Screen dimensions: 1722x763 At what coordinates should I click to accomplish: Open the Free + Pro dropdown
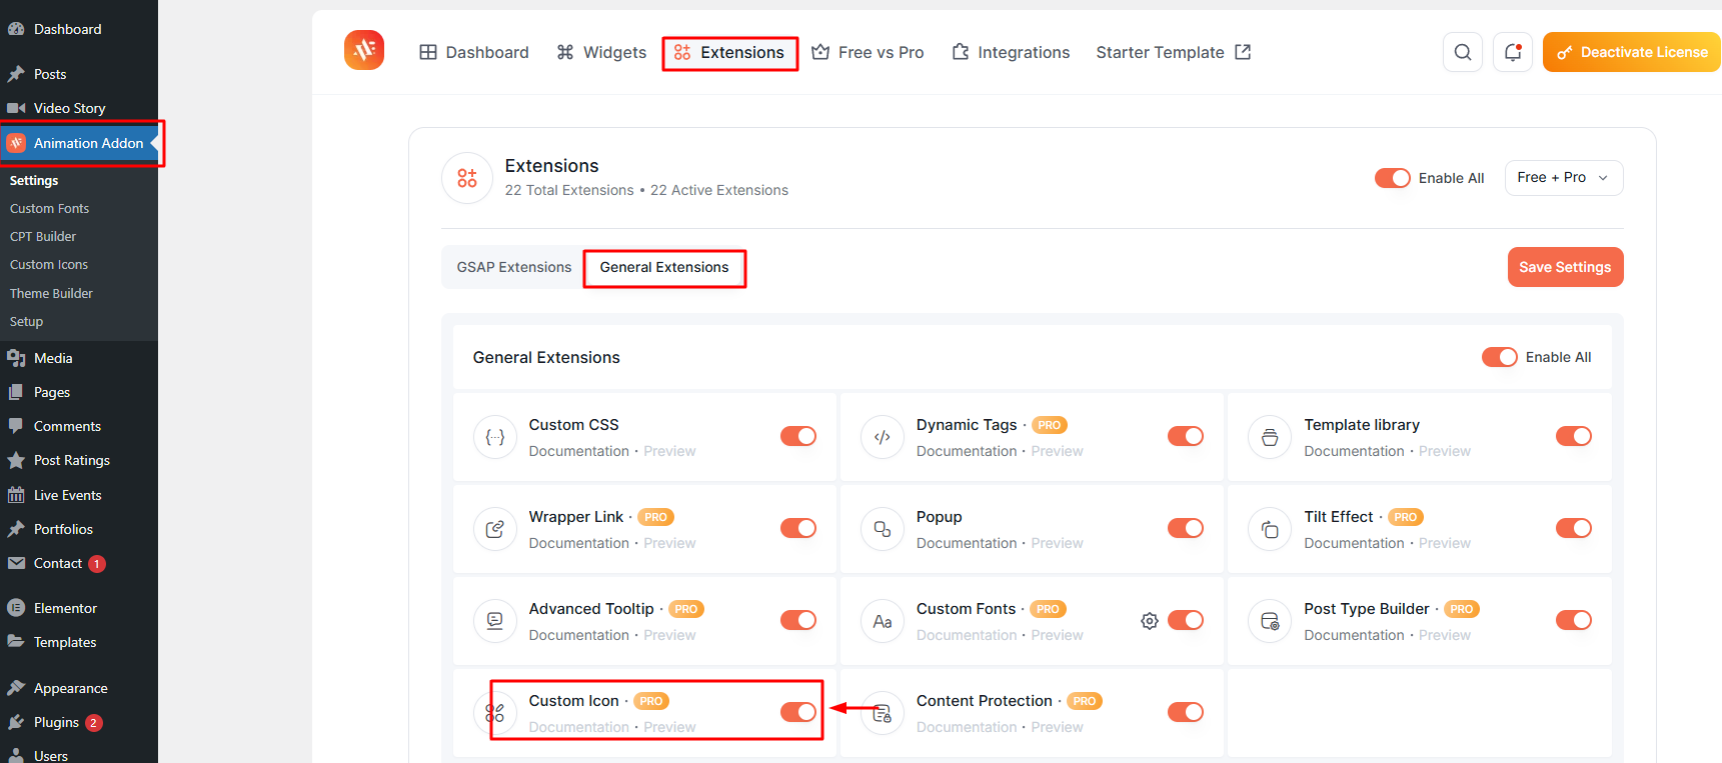click(x=1563, y=178)
